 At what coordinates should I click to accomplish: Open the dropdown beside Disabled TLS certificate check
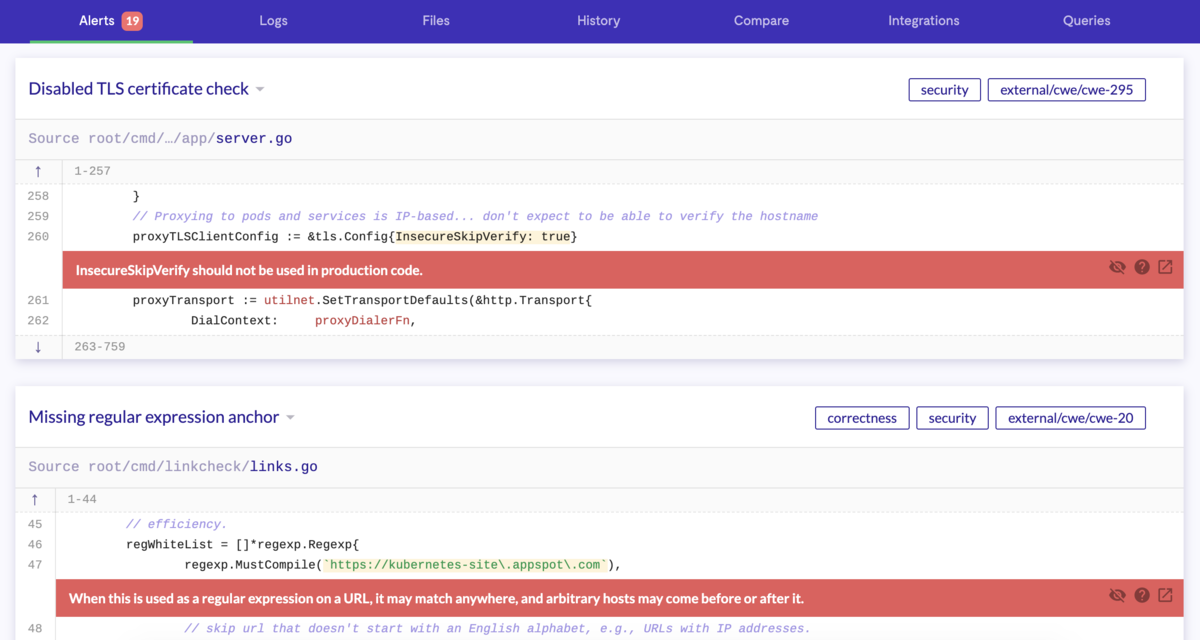(260, 88)
